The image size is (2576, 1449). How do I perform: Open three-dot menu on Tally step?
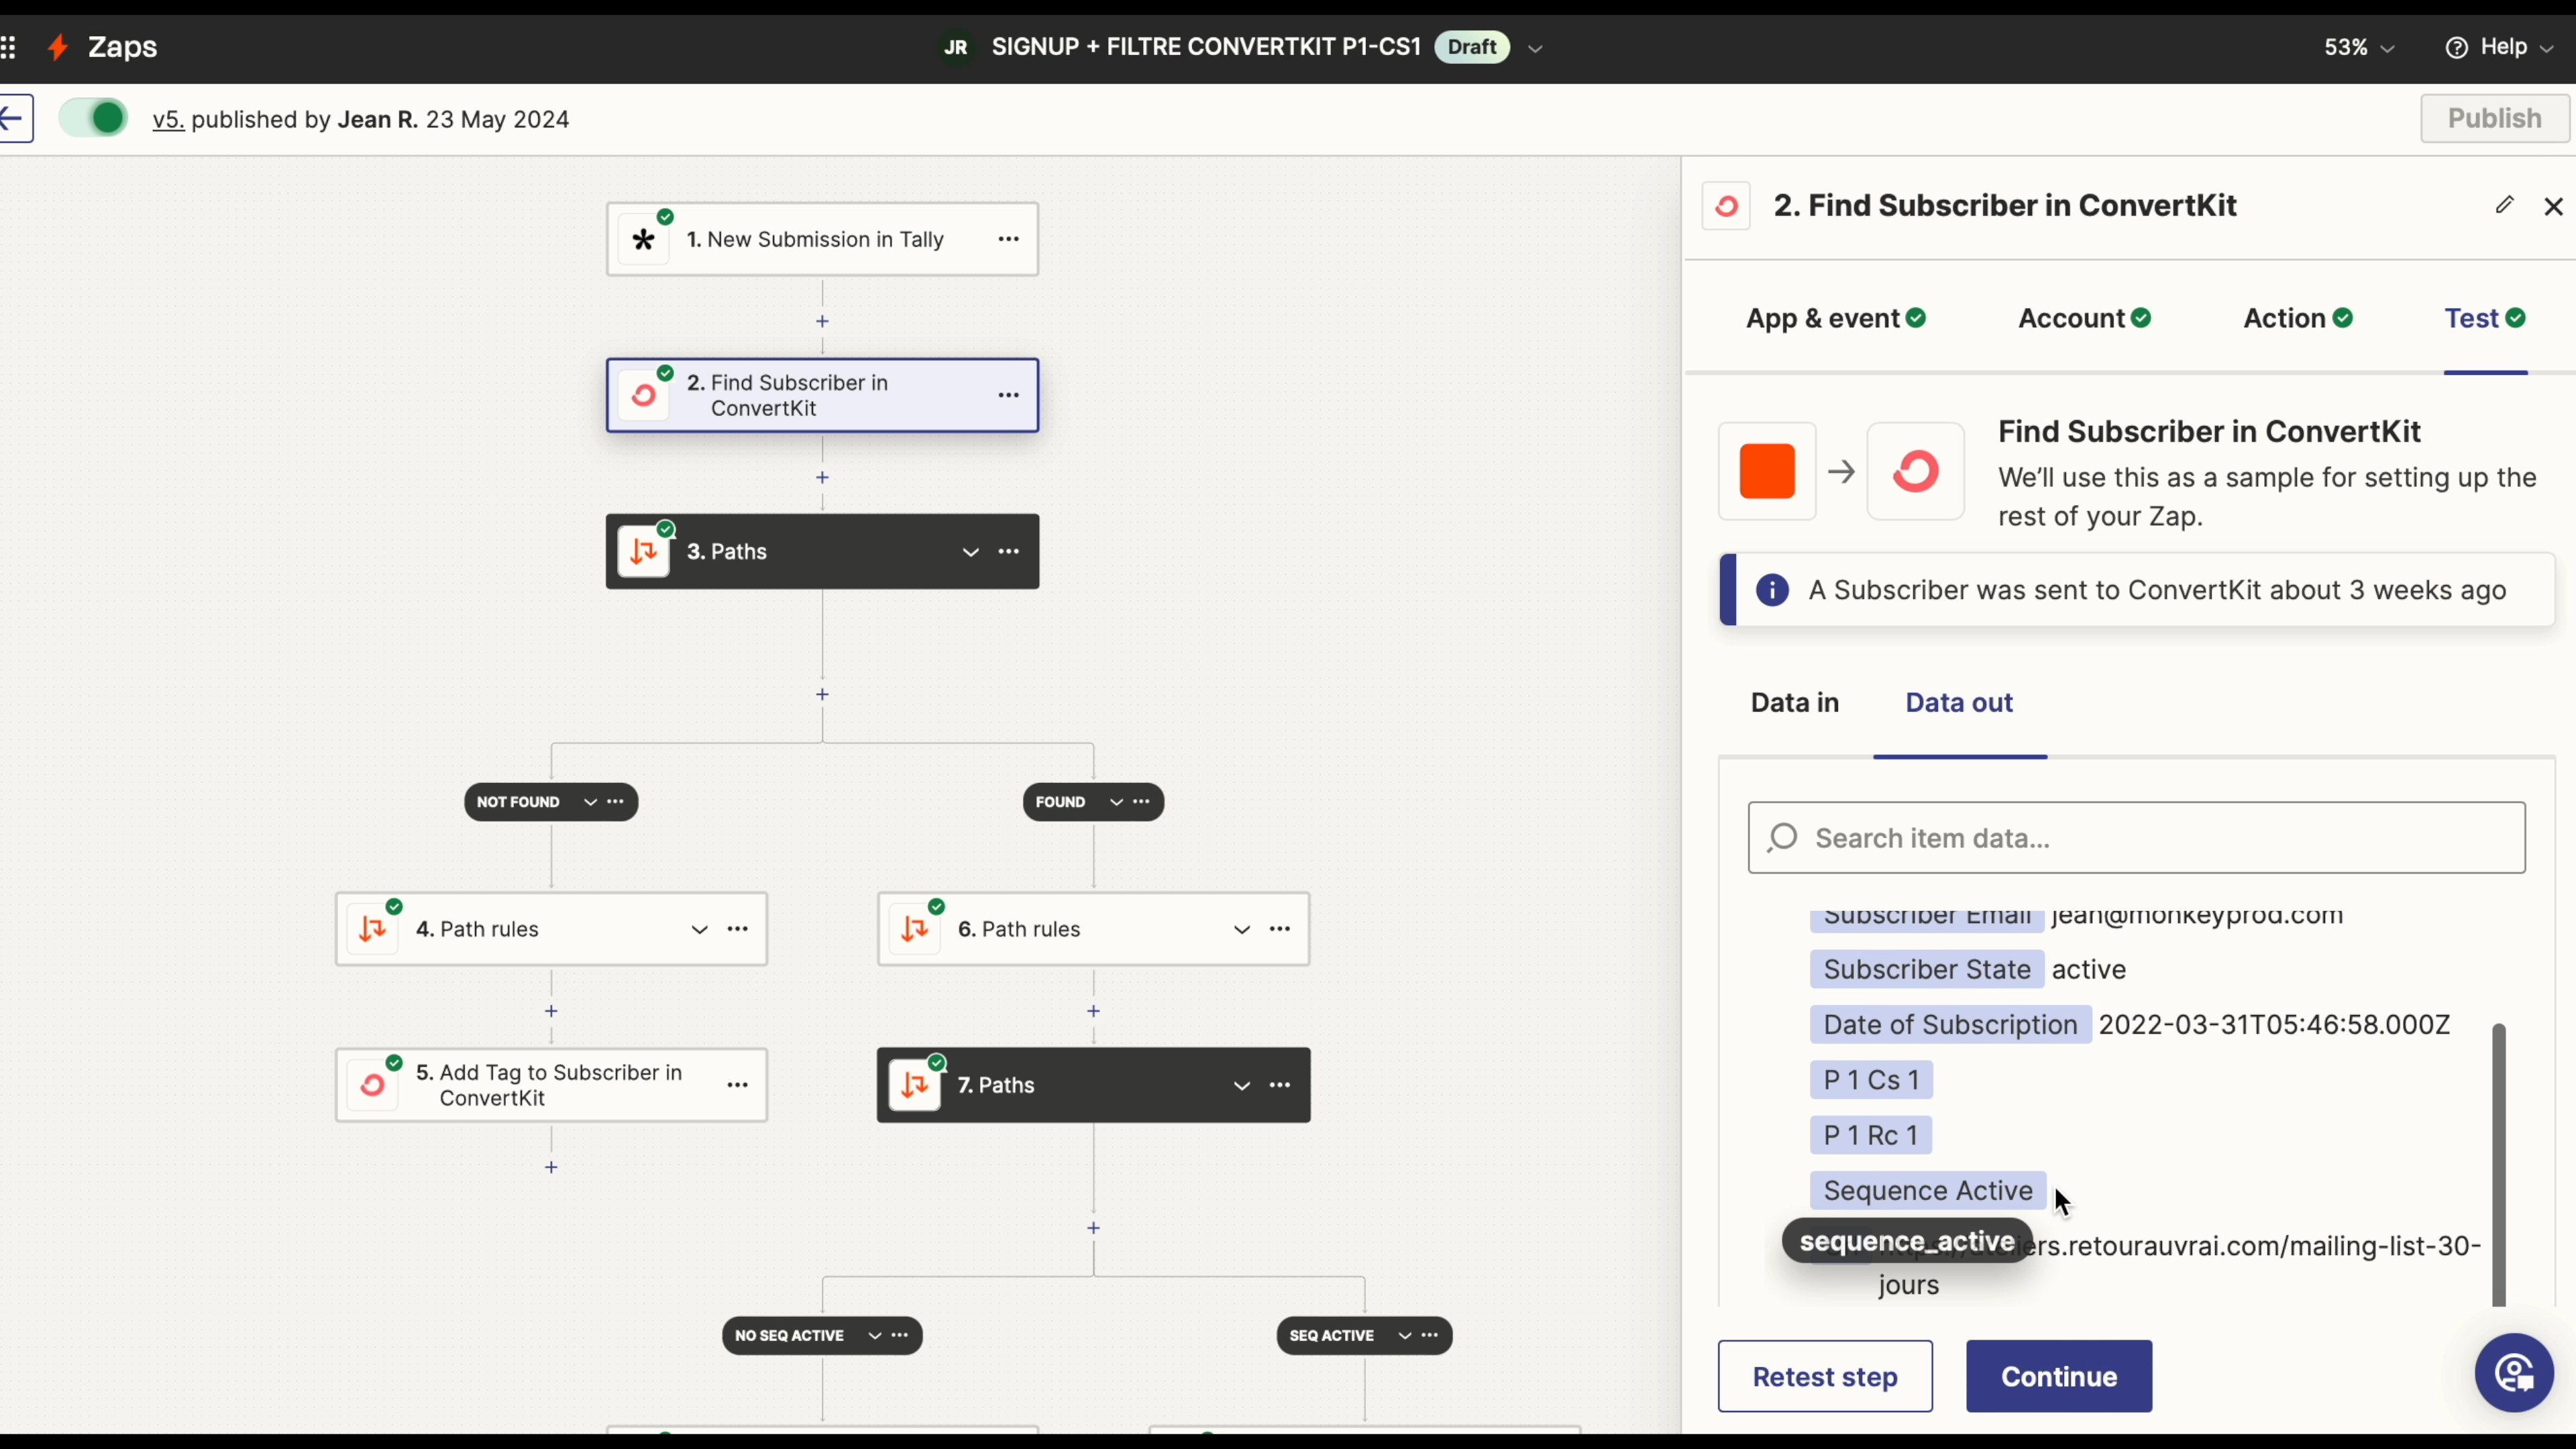pyautogui.click(x=1008, y=239)
